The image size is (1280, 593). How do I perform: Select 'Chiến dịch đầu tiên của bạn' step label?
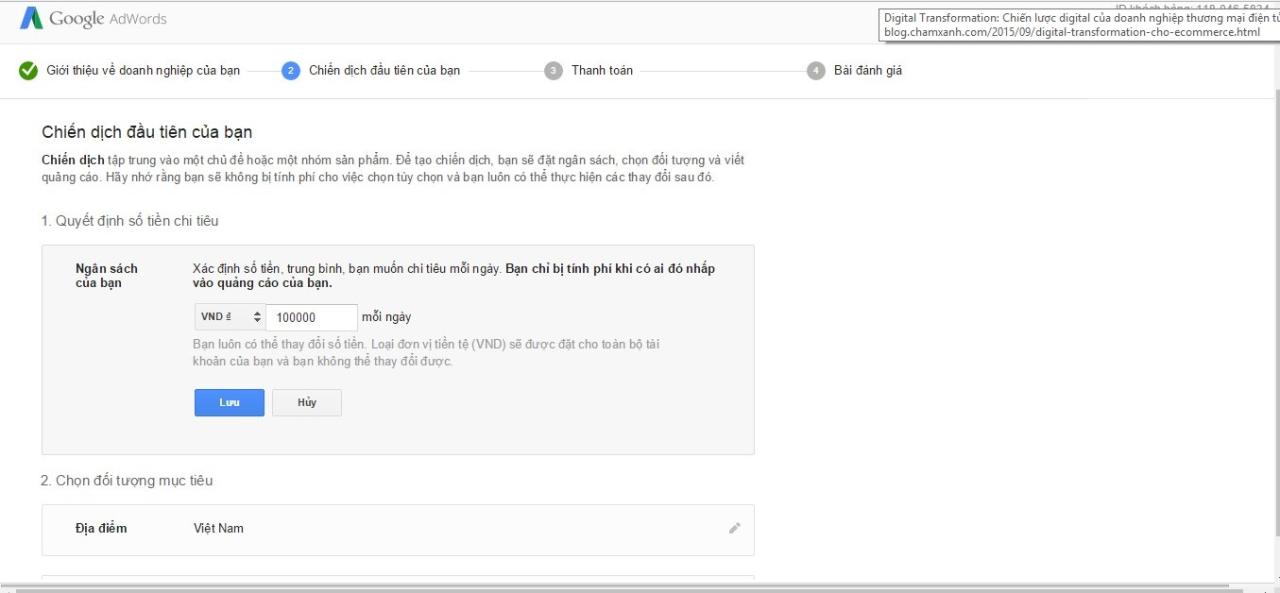click(384, 71)
